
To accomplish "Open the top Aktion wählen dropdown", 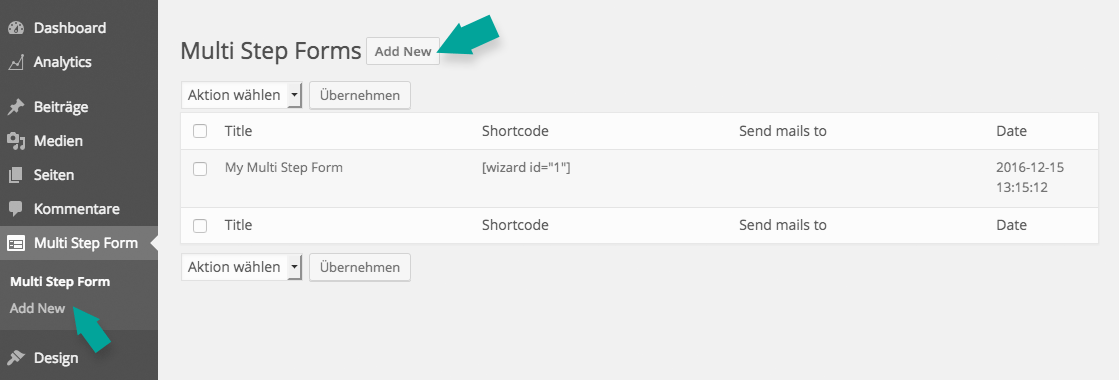I will pyautogui.click(x=242, y=95).
